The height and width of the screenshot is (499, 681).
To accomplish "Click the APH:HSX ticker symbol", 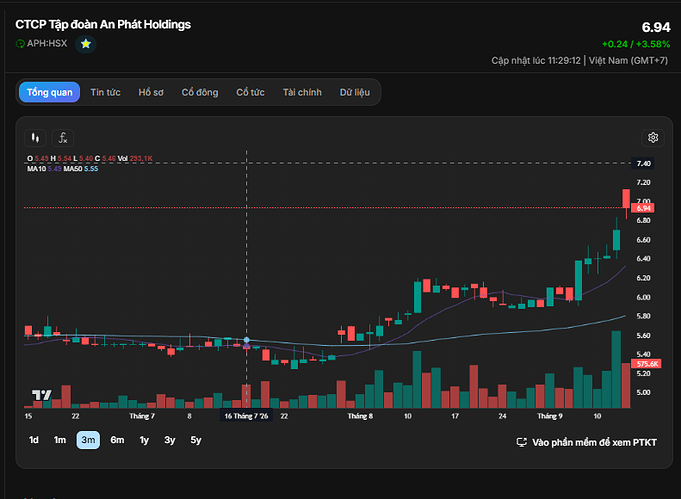I will click(x=47, y=43).
